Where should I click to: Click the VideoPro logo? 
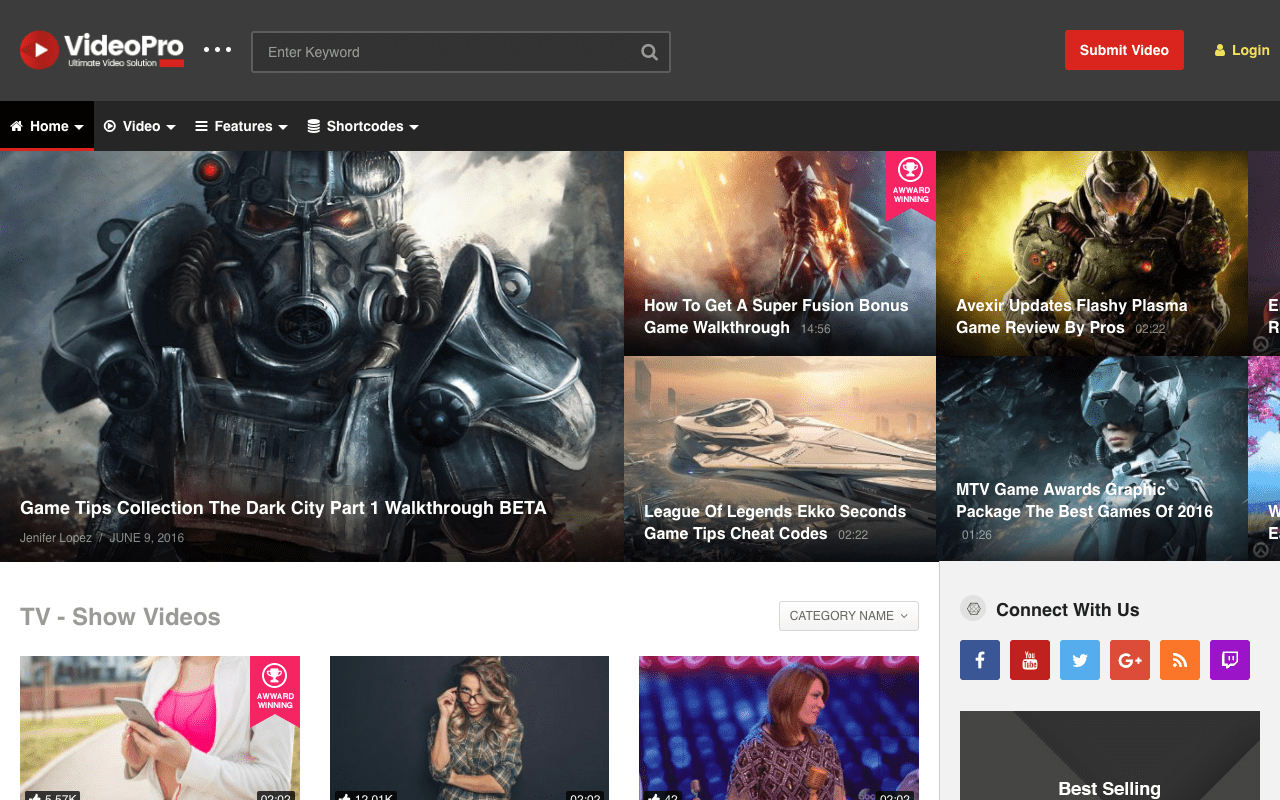pyautogui.click(x=102, y=50)
